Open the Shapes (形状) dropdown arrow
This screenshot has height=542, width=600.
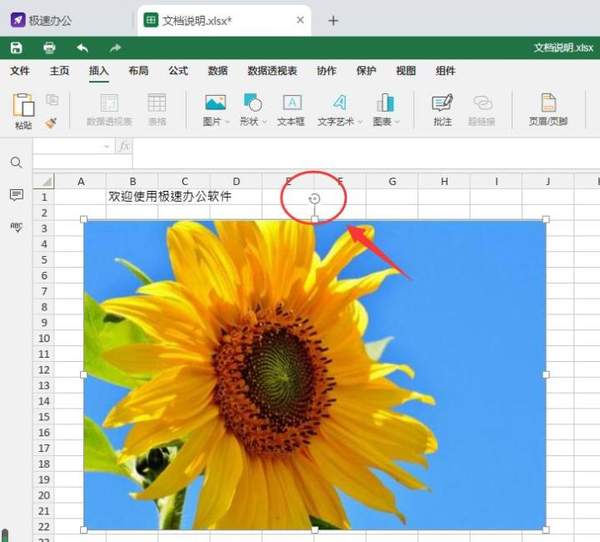click(x=264, y=122)
